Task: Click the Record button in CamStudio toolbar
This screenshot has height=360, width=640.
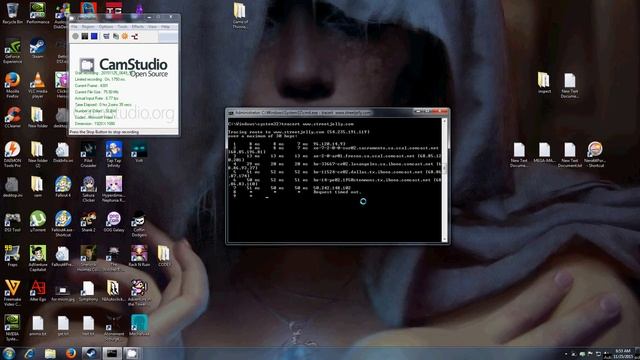Action: pos(76,36)
